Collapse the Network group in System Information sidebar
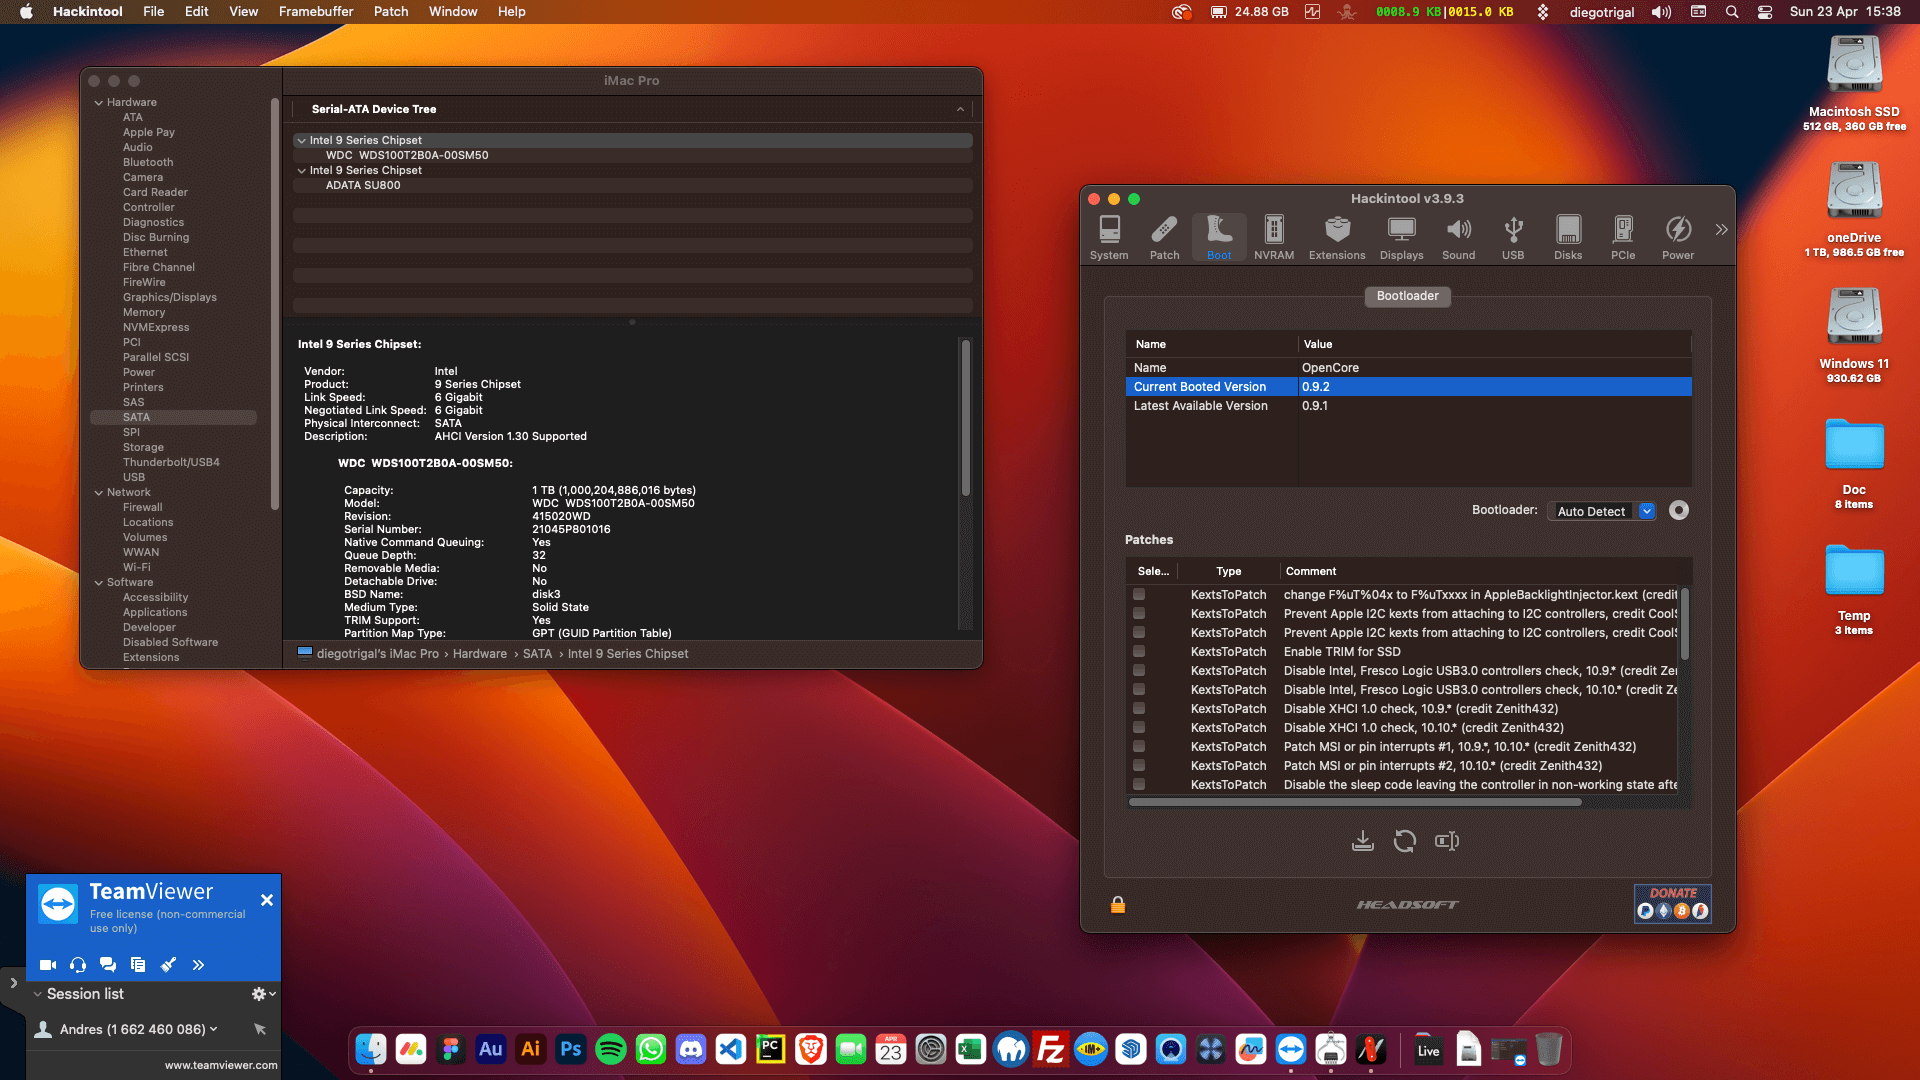Viewport: 1920px width, 1080px height. tap(99, 493)
